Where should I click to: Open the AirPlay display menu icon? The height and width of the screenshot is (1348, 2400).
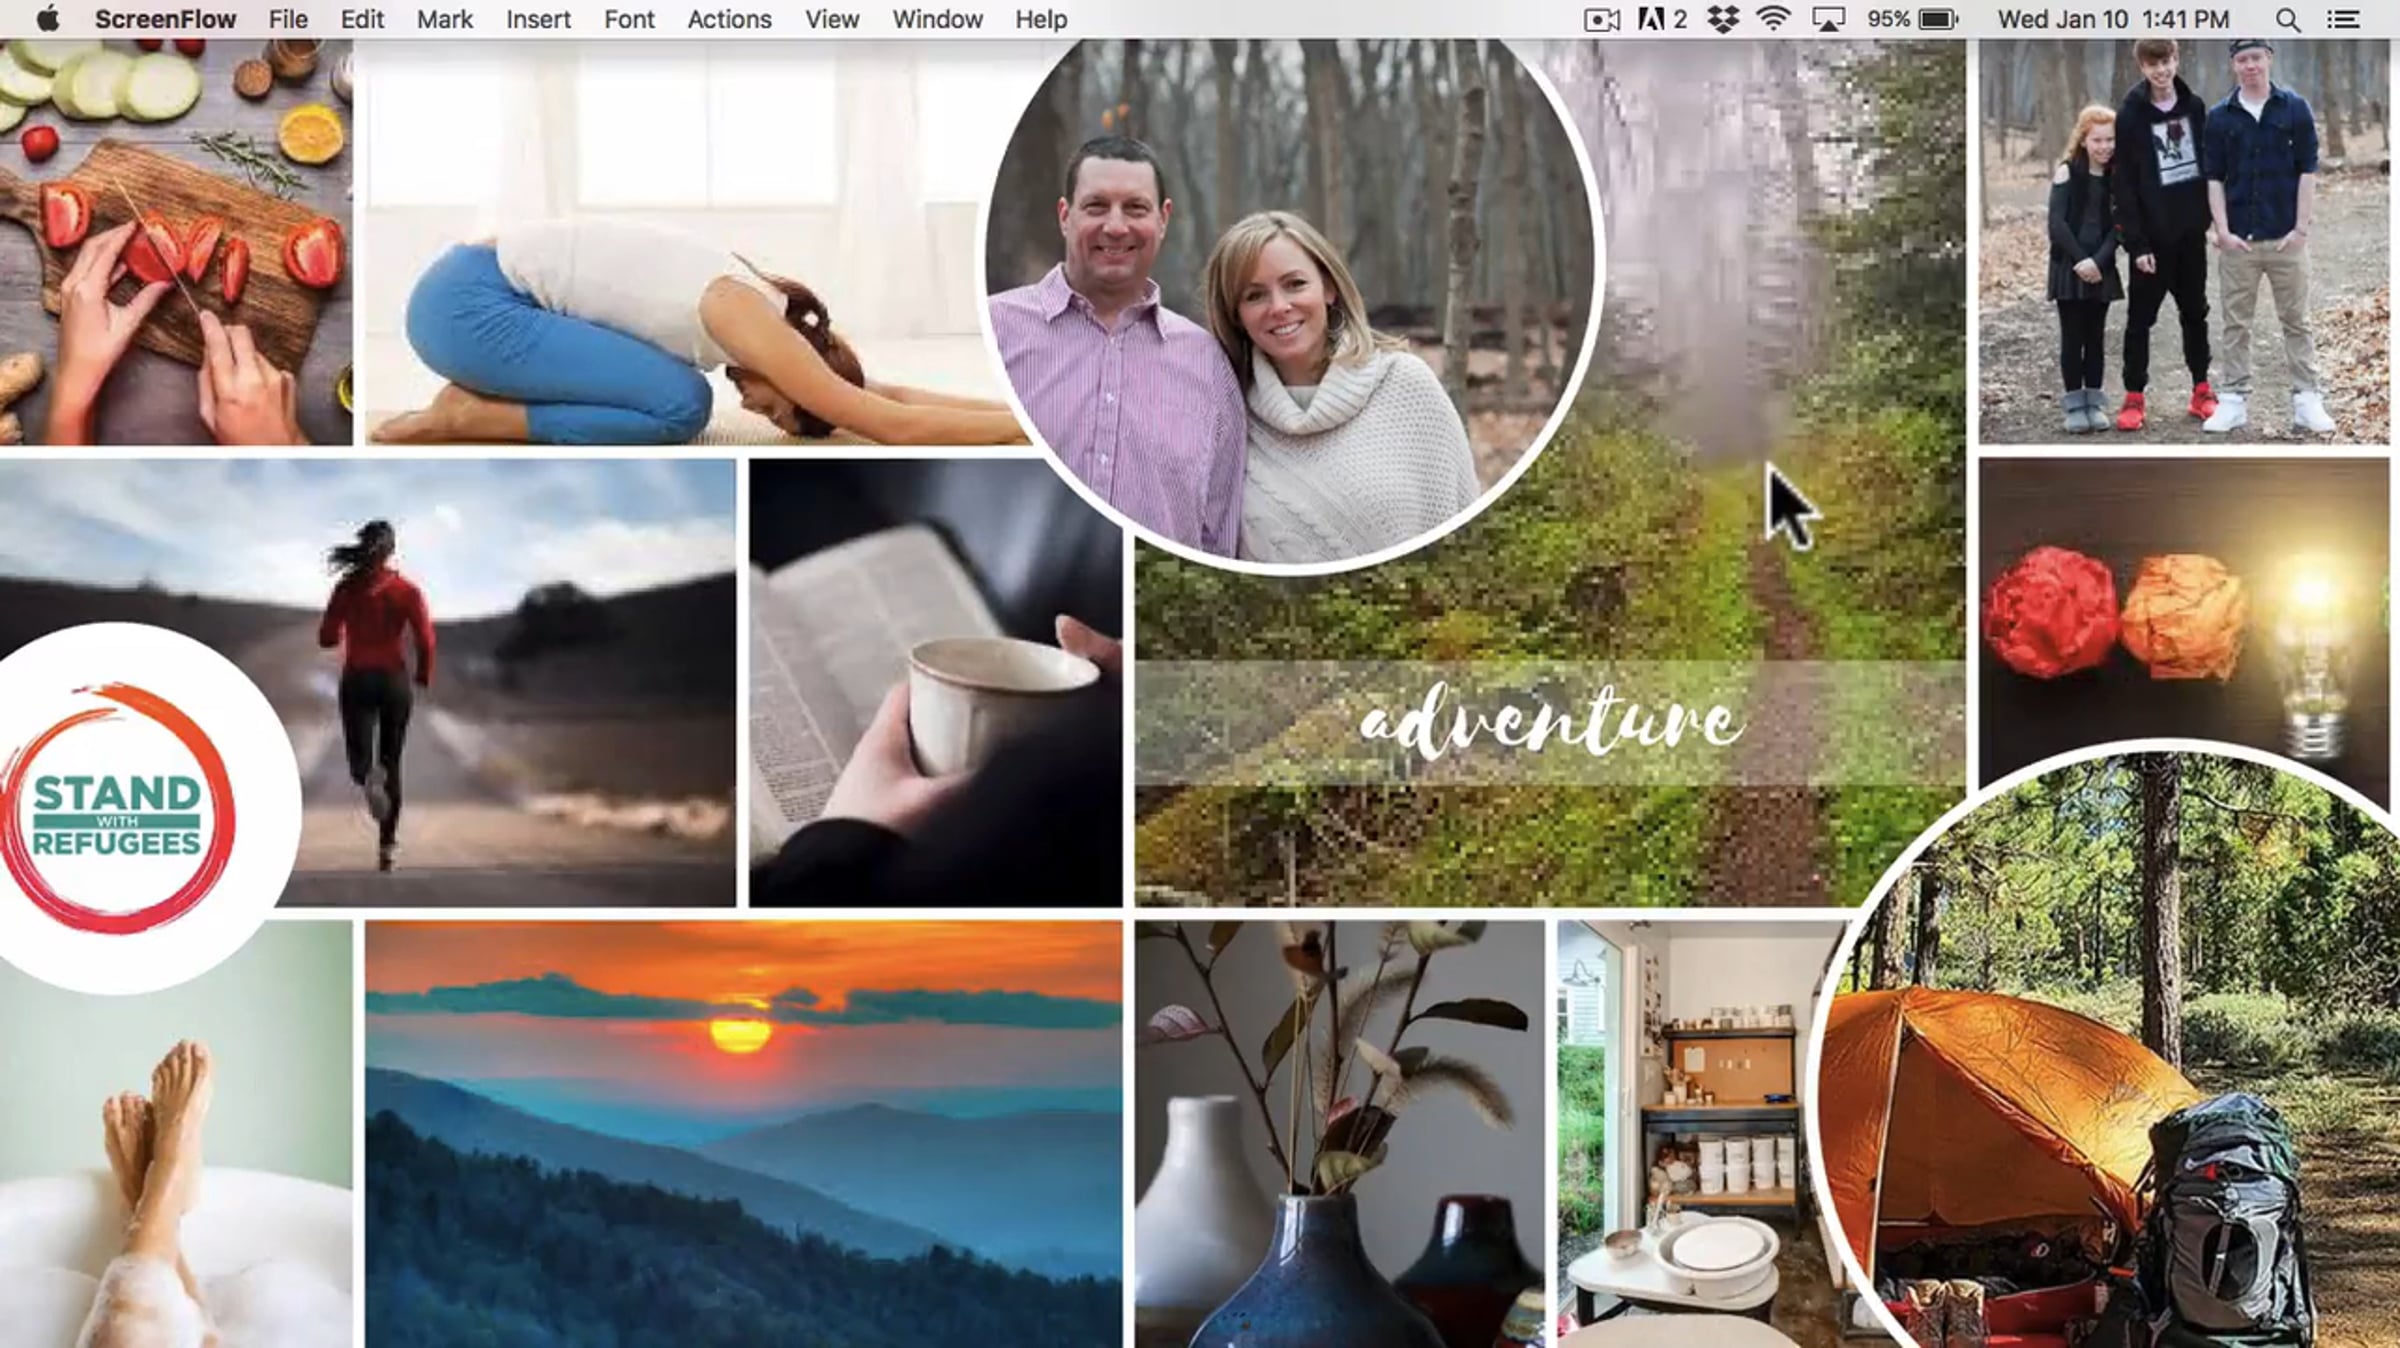[x=1828, y=20]
